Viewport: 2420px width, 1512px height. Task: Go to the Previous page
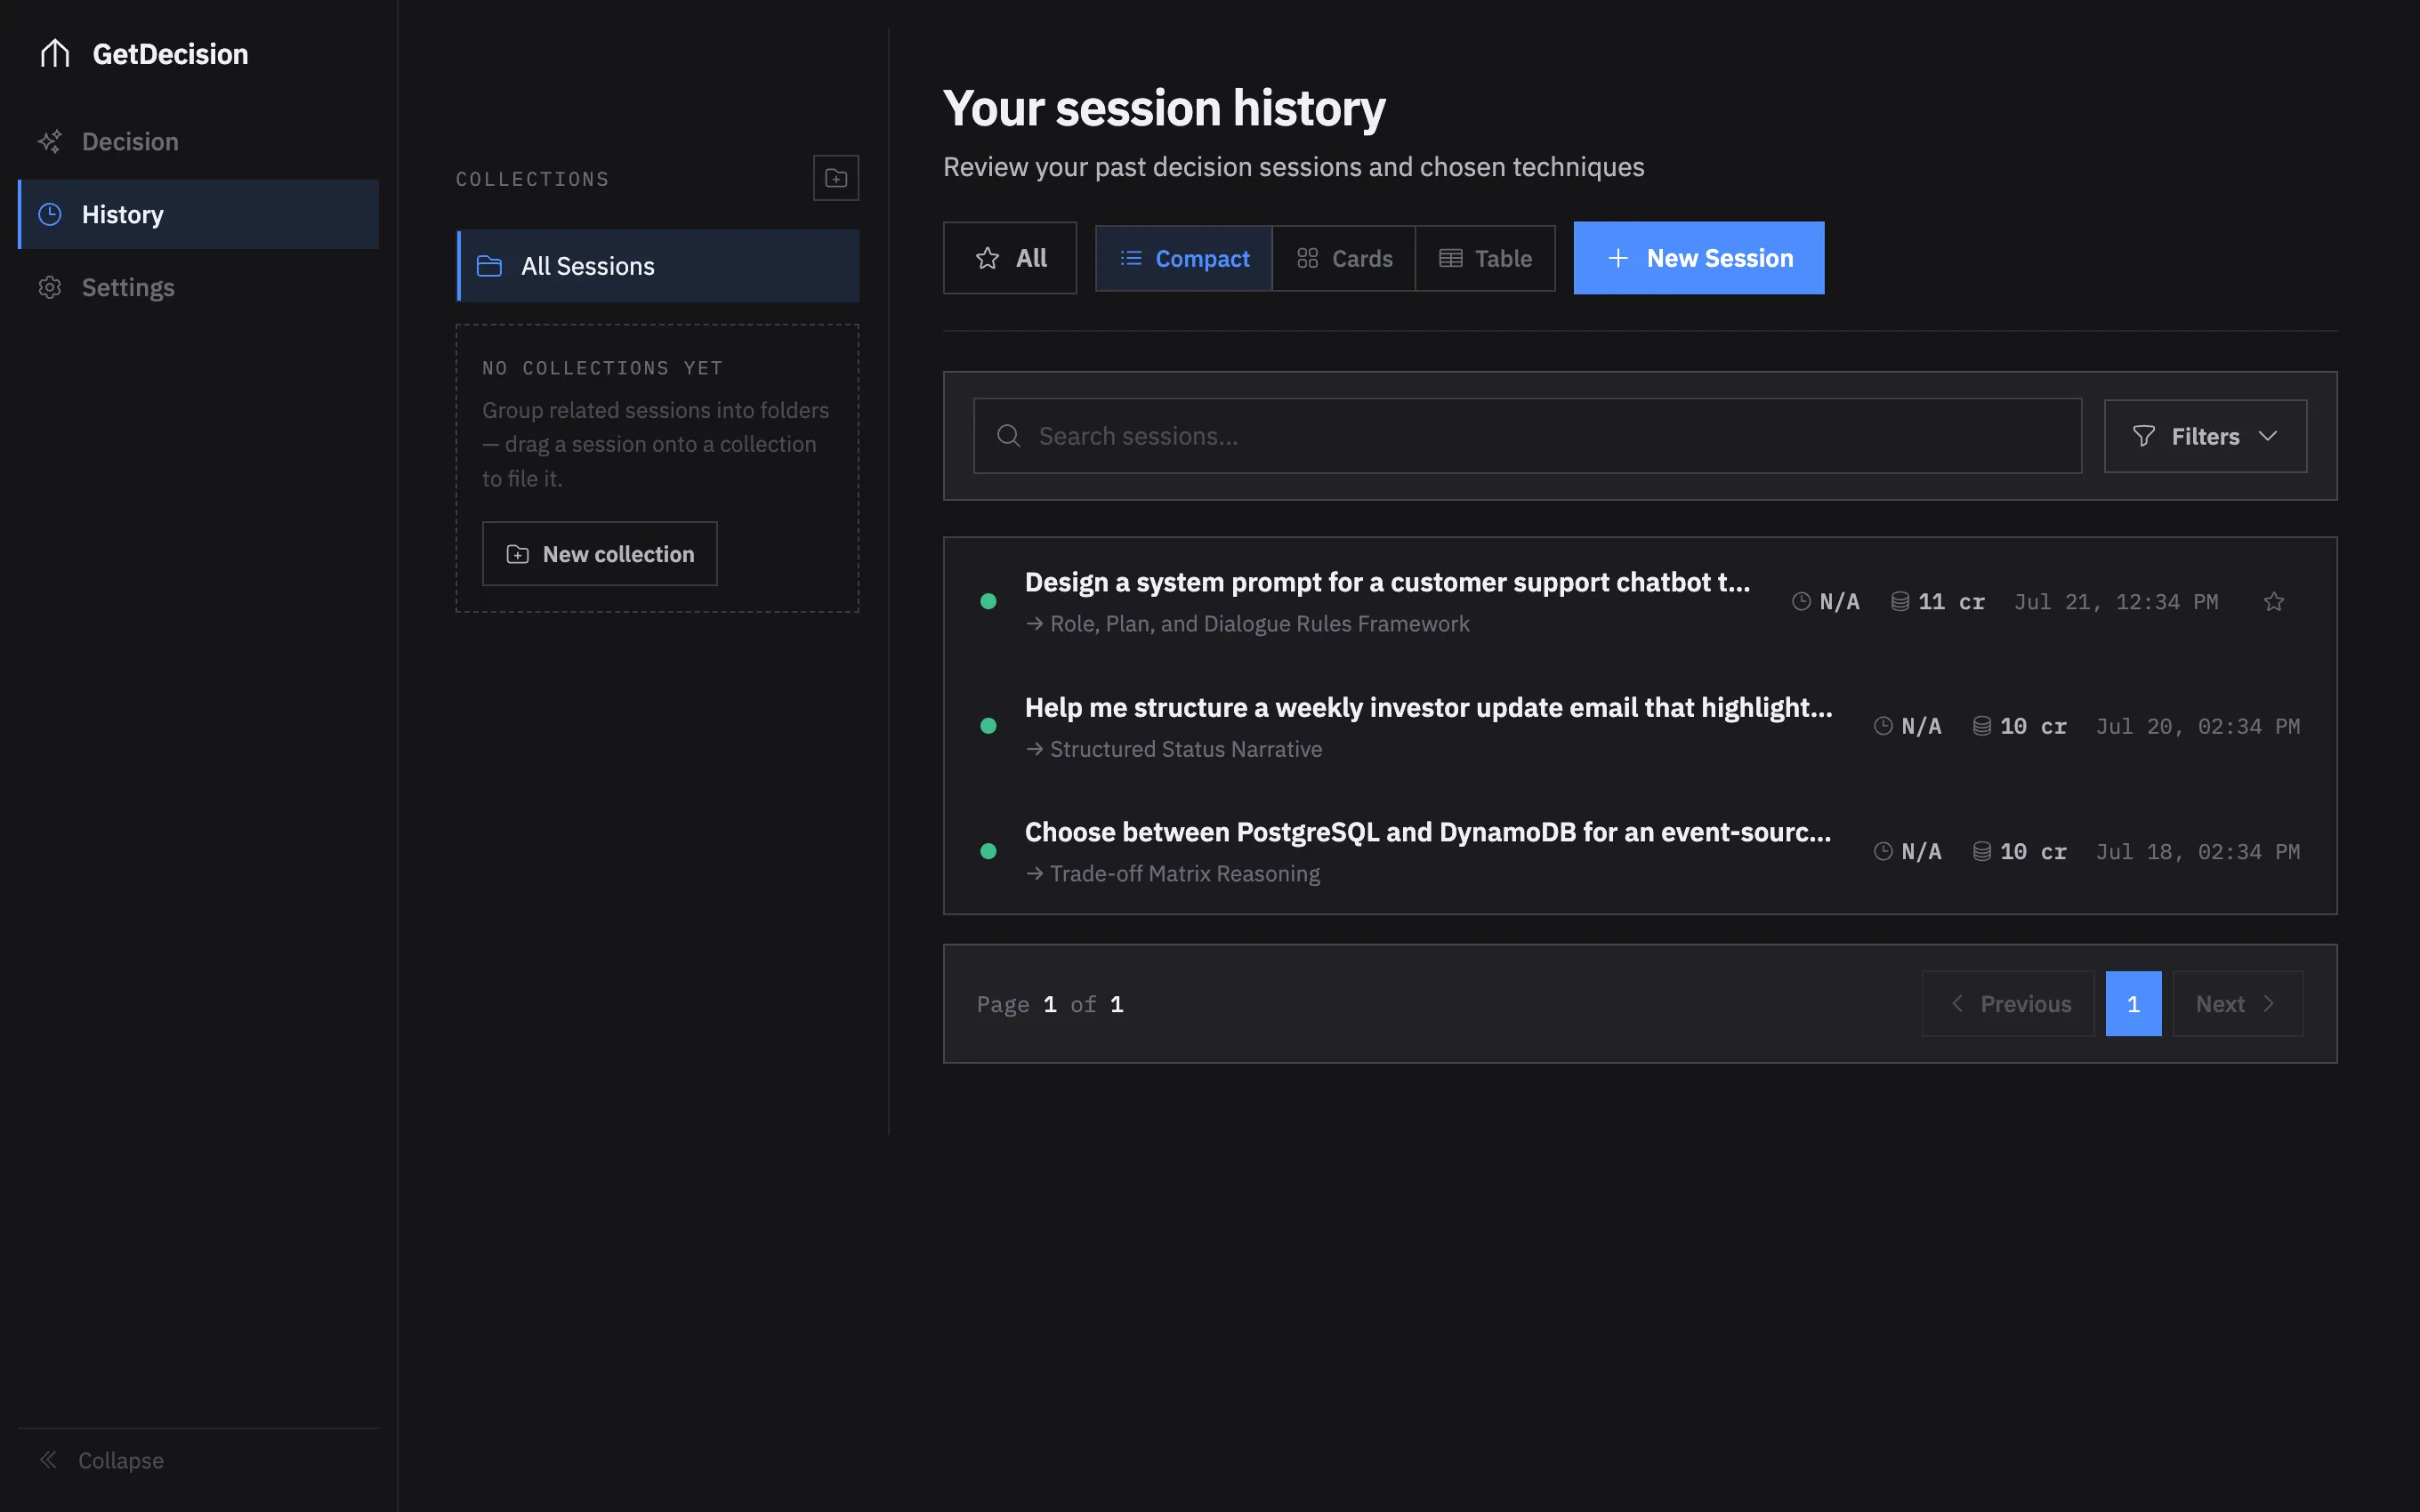[2008, 1003]
